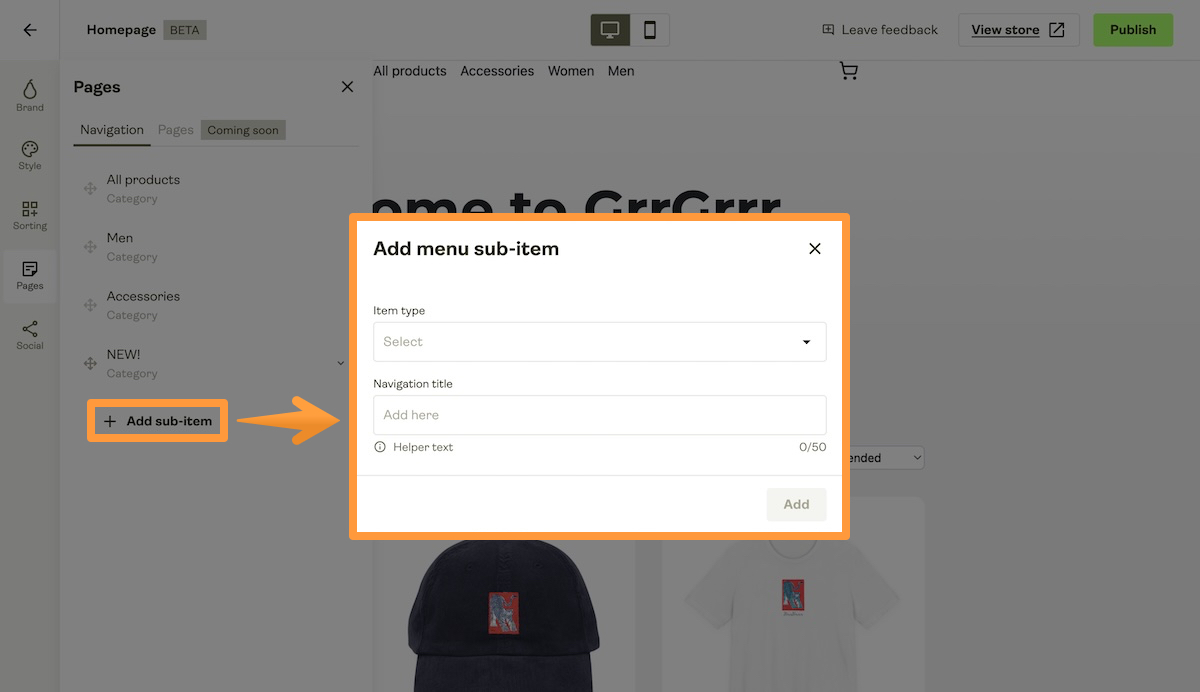Collapse the NEW! item chevron
The width and height of the screenshot is (1200, 692).
pos(340,363)
